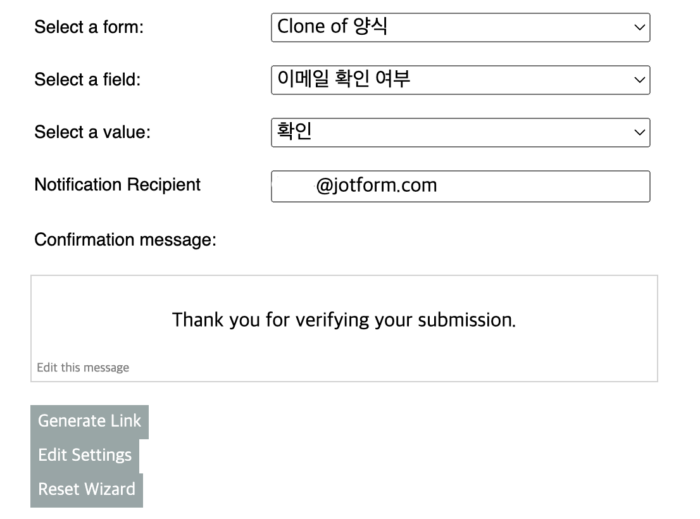Click the "Select a value:" label

click(x=92, y=132)
